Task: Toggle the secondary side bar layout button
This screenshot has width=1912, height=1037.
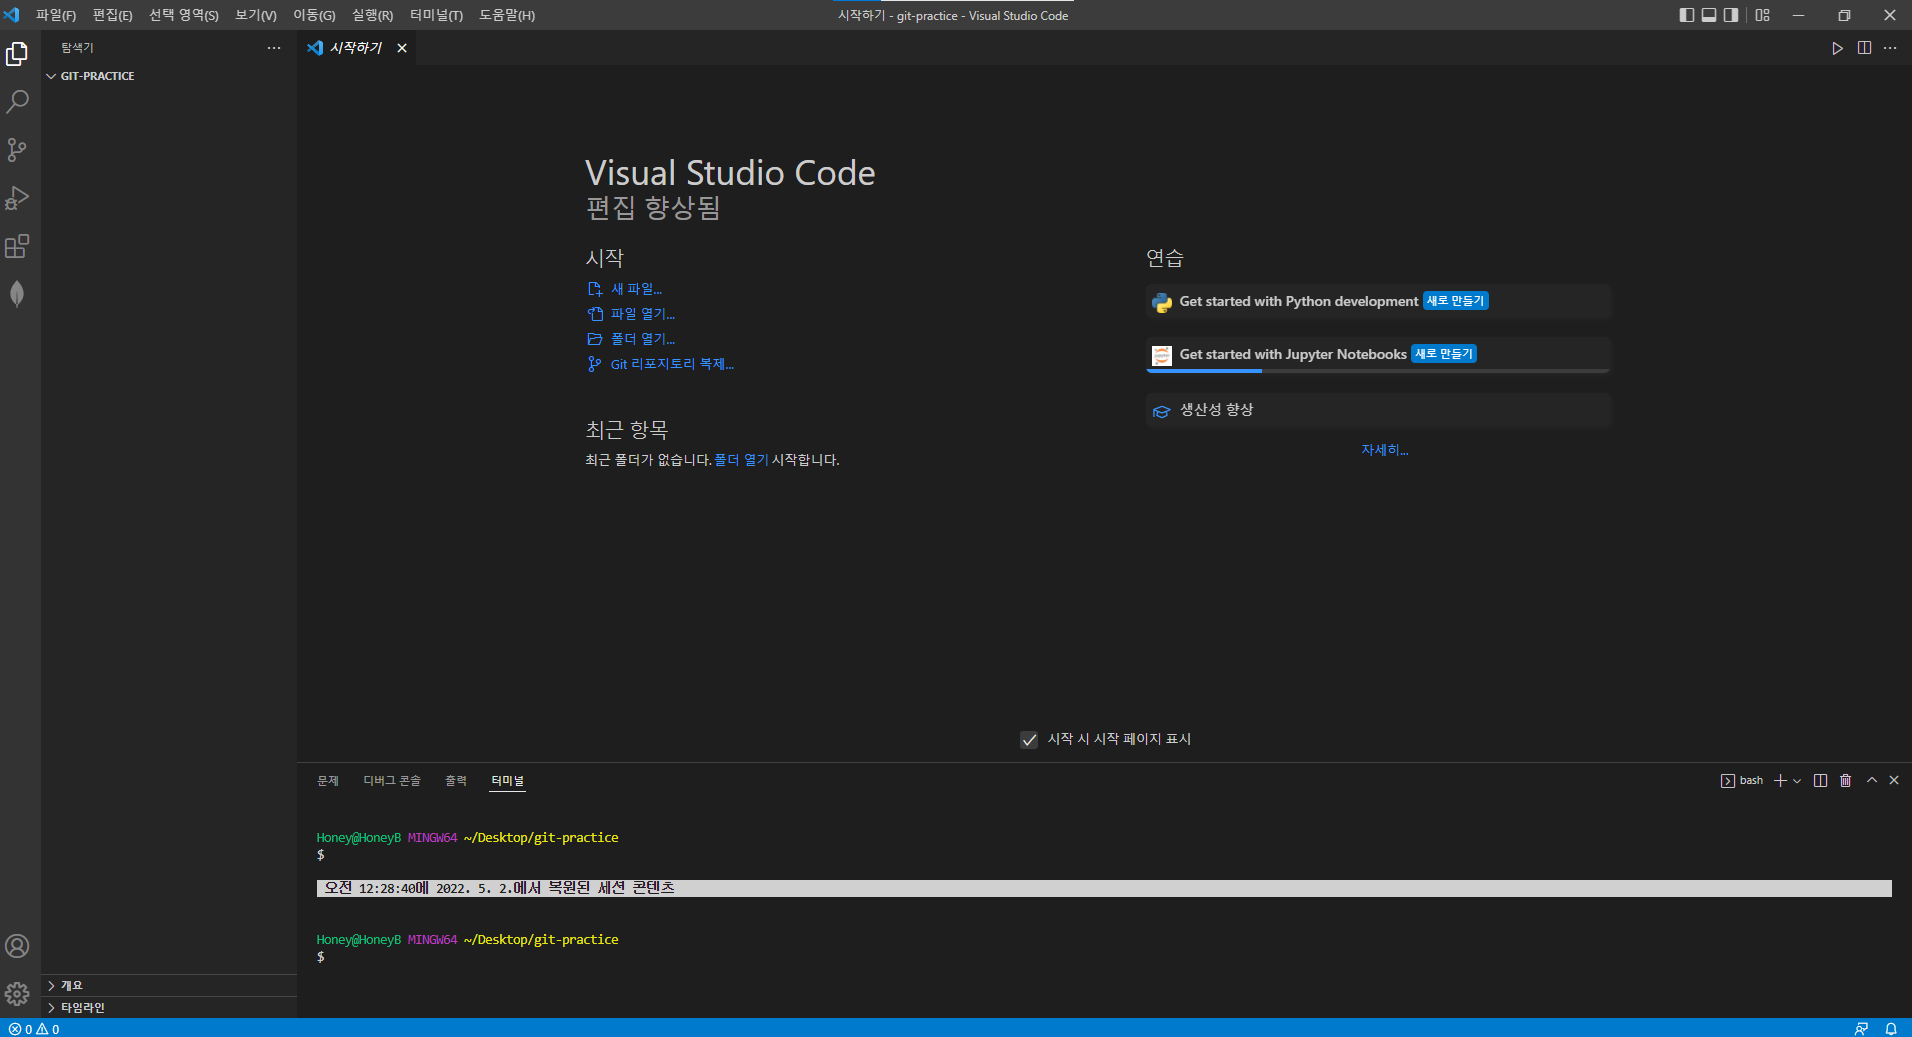Action: pyautogui.click(x=1731, y=15)
